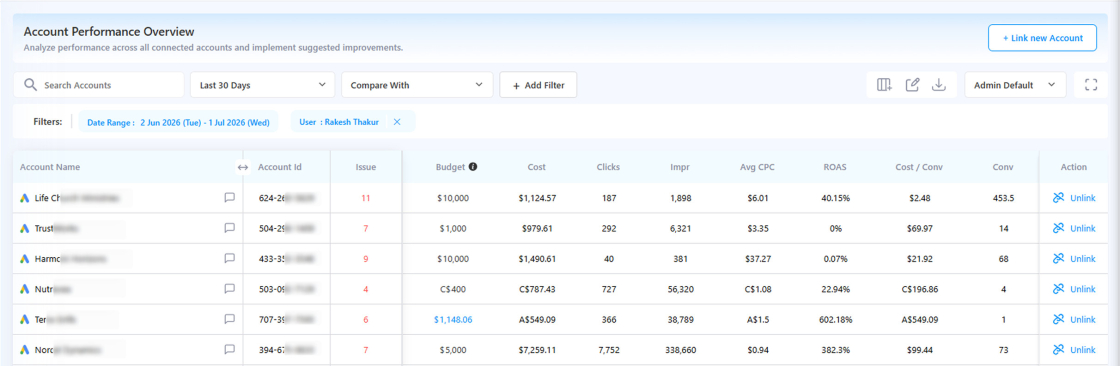The image size is (1120, 366).
Task: Click Google Ads icon in Ter row
Action: point(24,320)
